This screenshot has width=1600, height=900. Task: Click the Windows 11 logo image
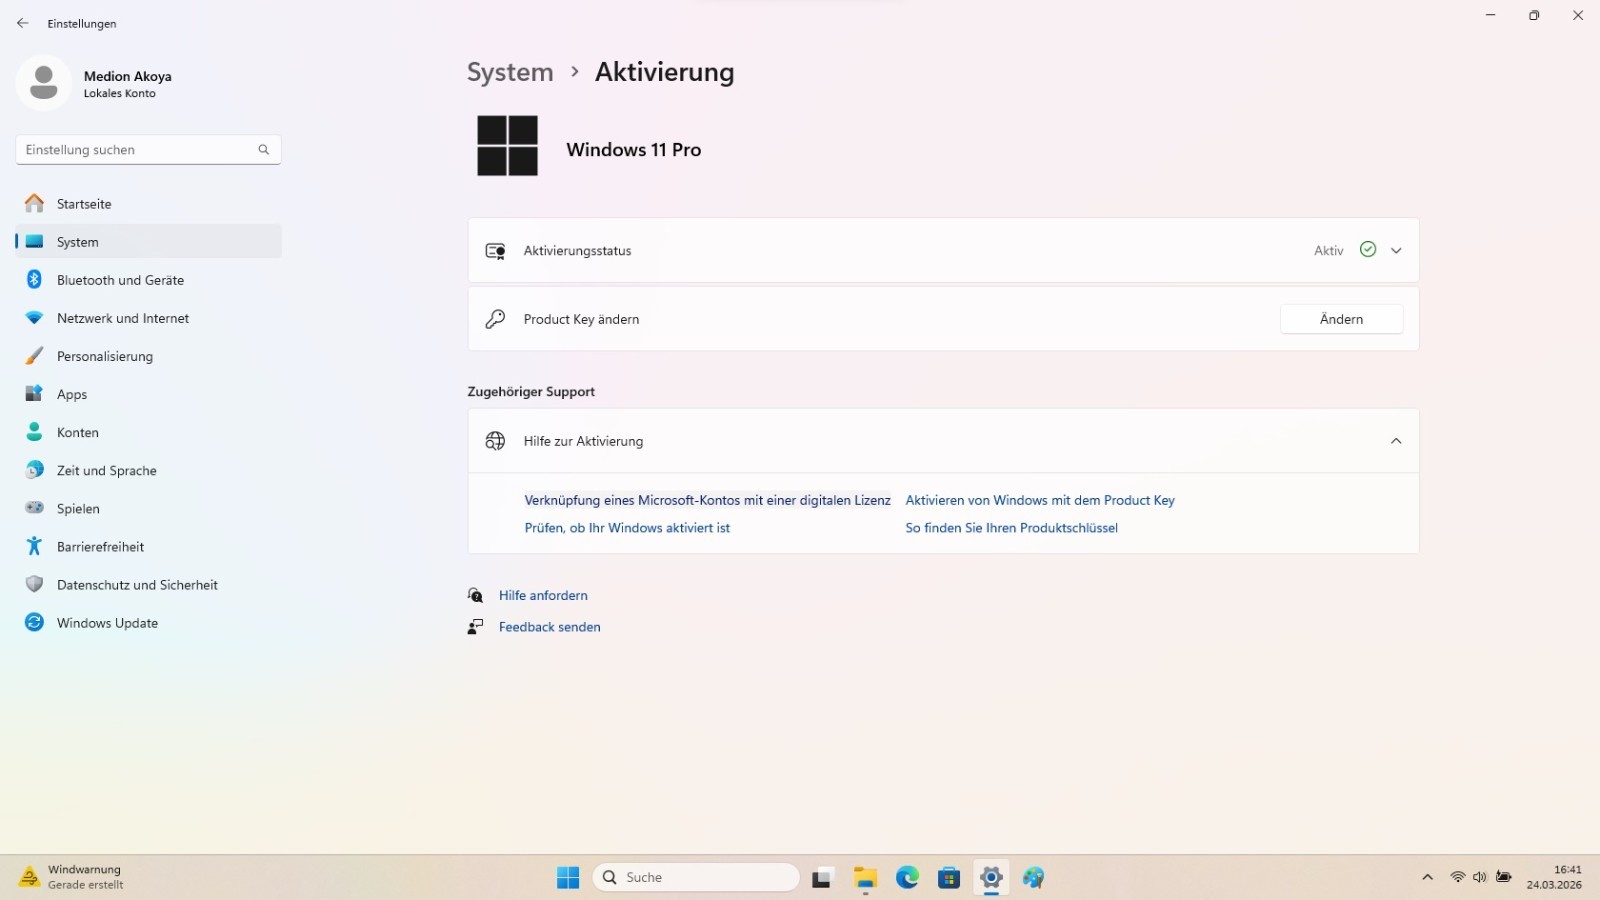tap(507, 146)
